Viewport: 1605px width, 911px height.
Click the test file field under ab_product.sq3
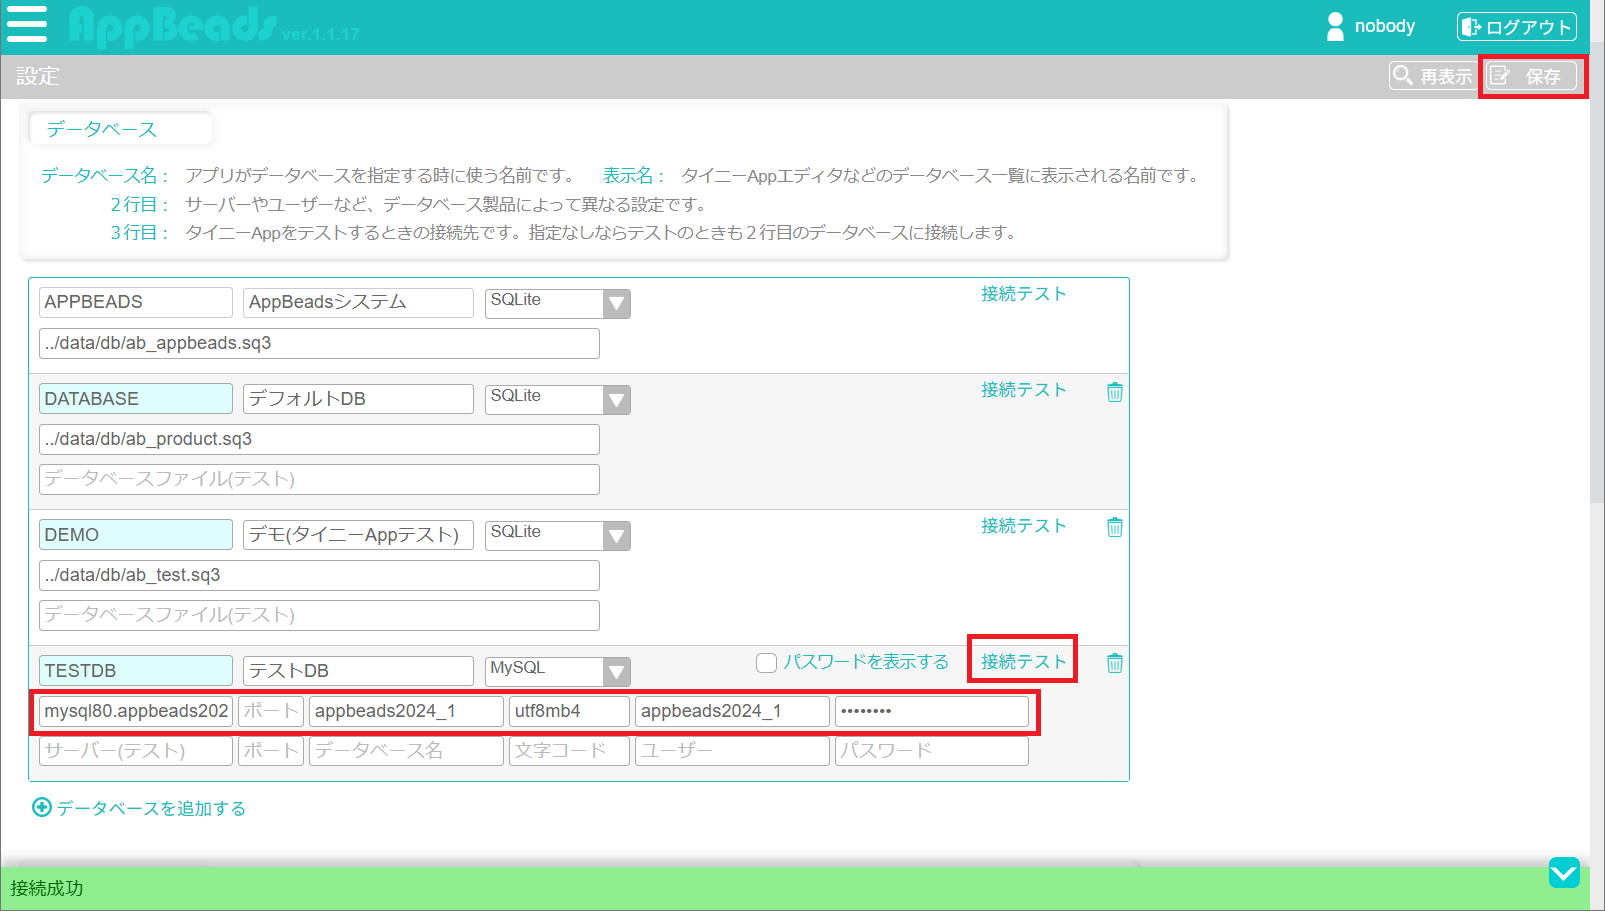click(319, 479)
